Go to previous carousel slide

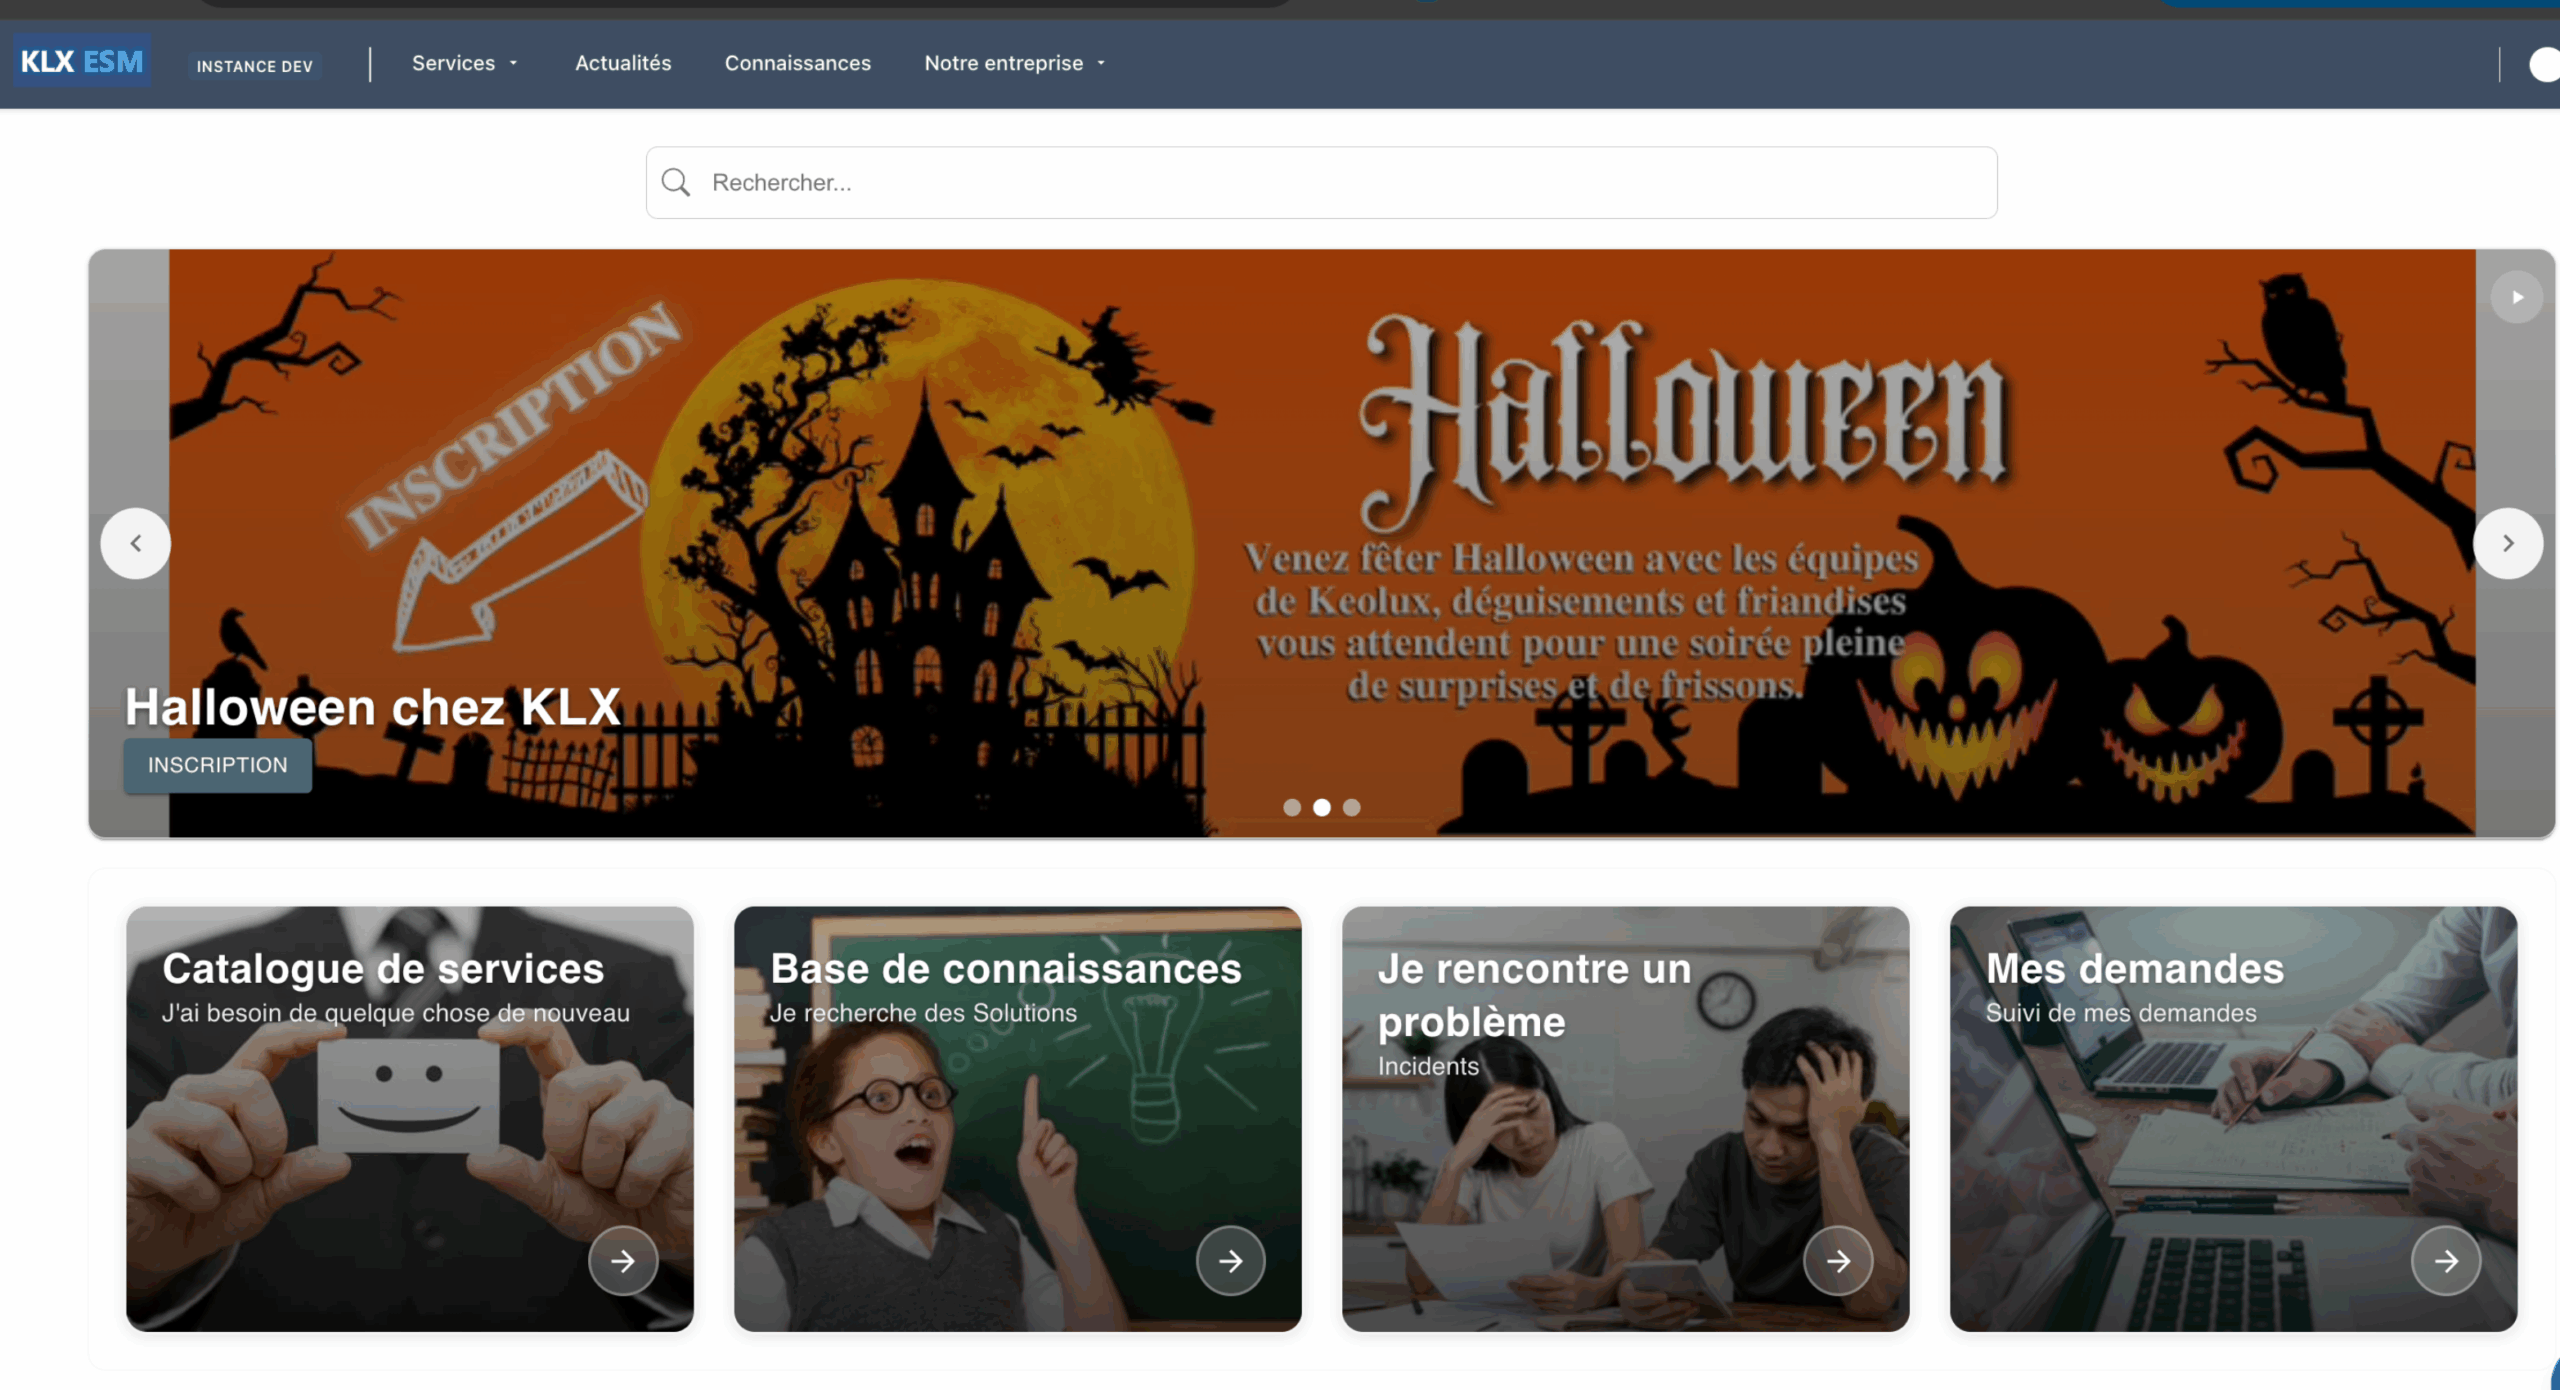136,543
